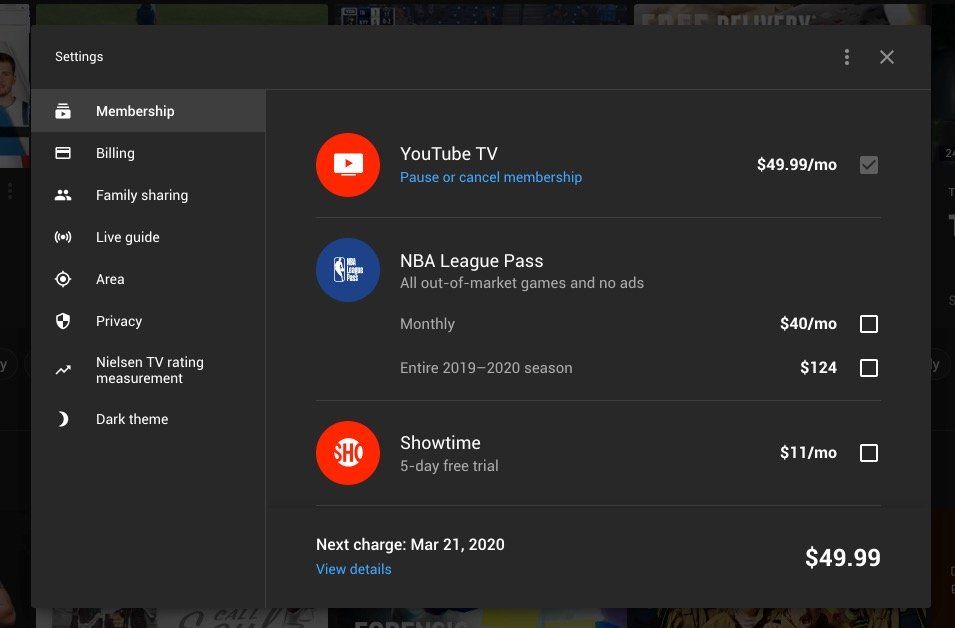The image size is (955, 628).
Task: Switch to the Billing section
Action: [115, 153]
